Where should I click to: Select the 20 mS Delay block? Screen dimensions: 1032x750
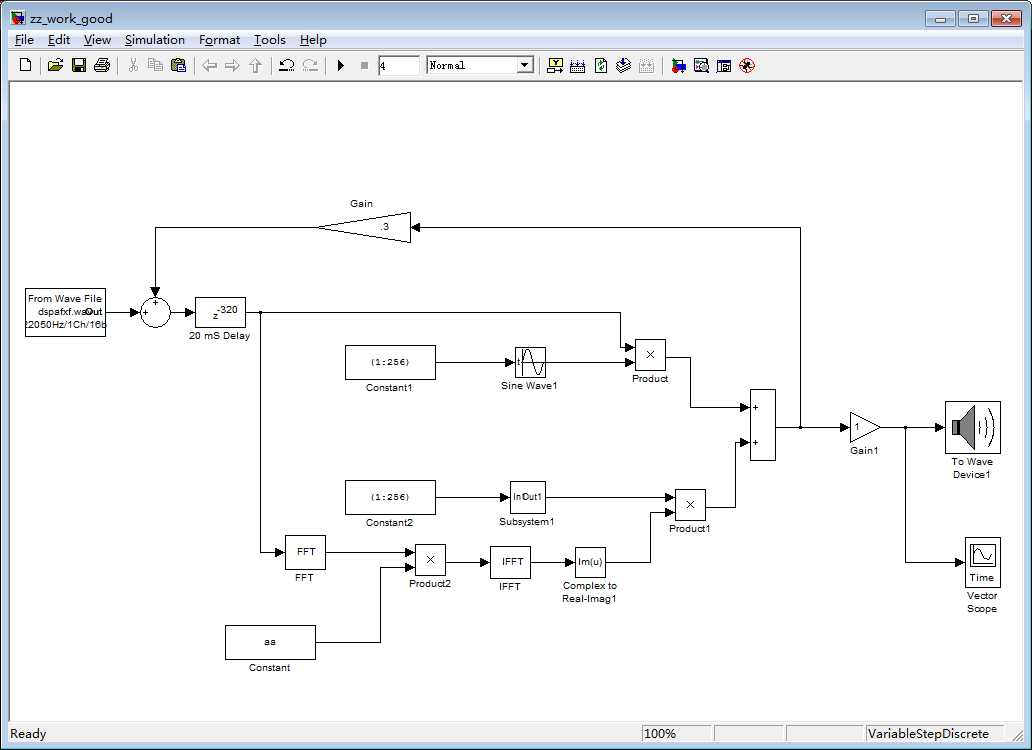[220, 312]
